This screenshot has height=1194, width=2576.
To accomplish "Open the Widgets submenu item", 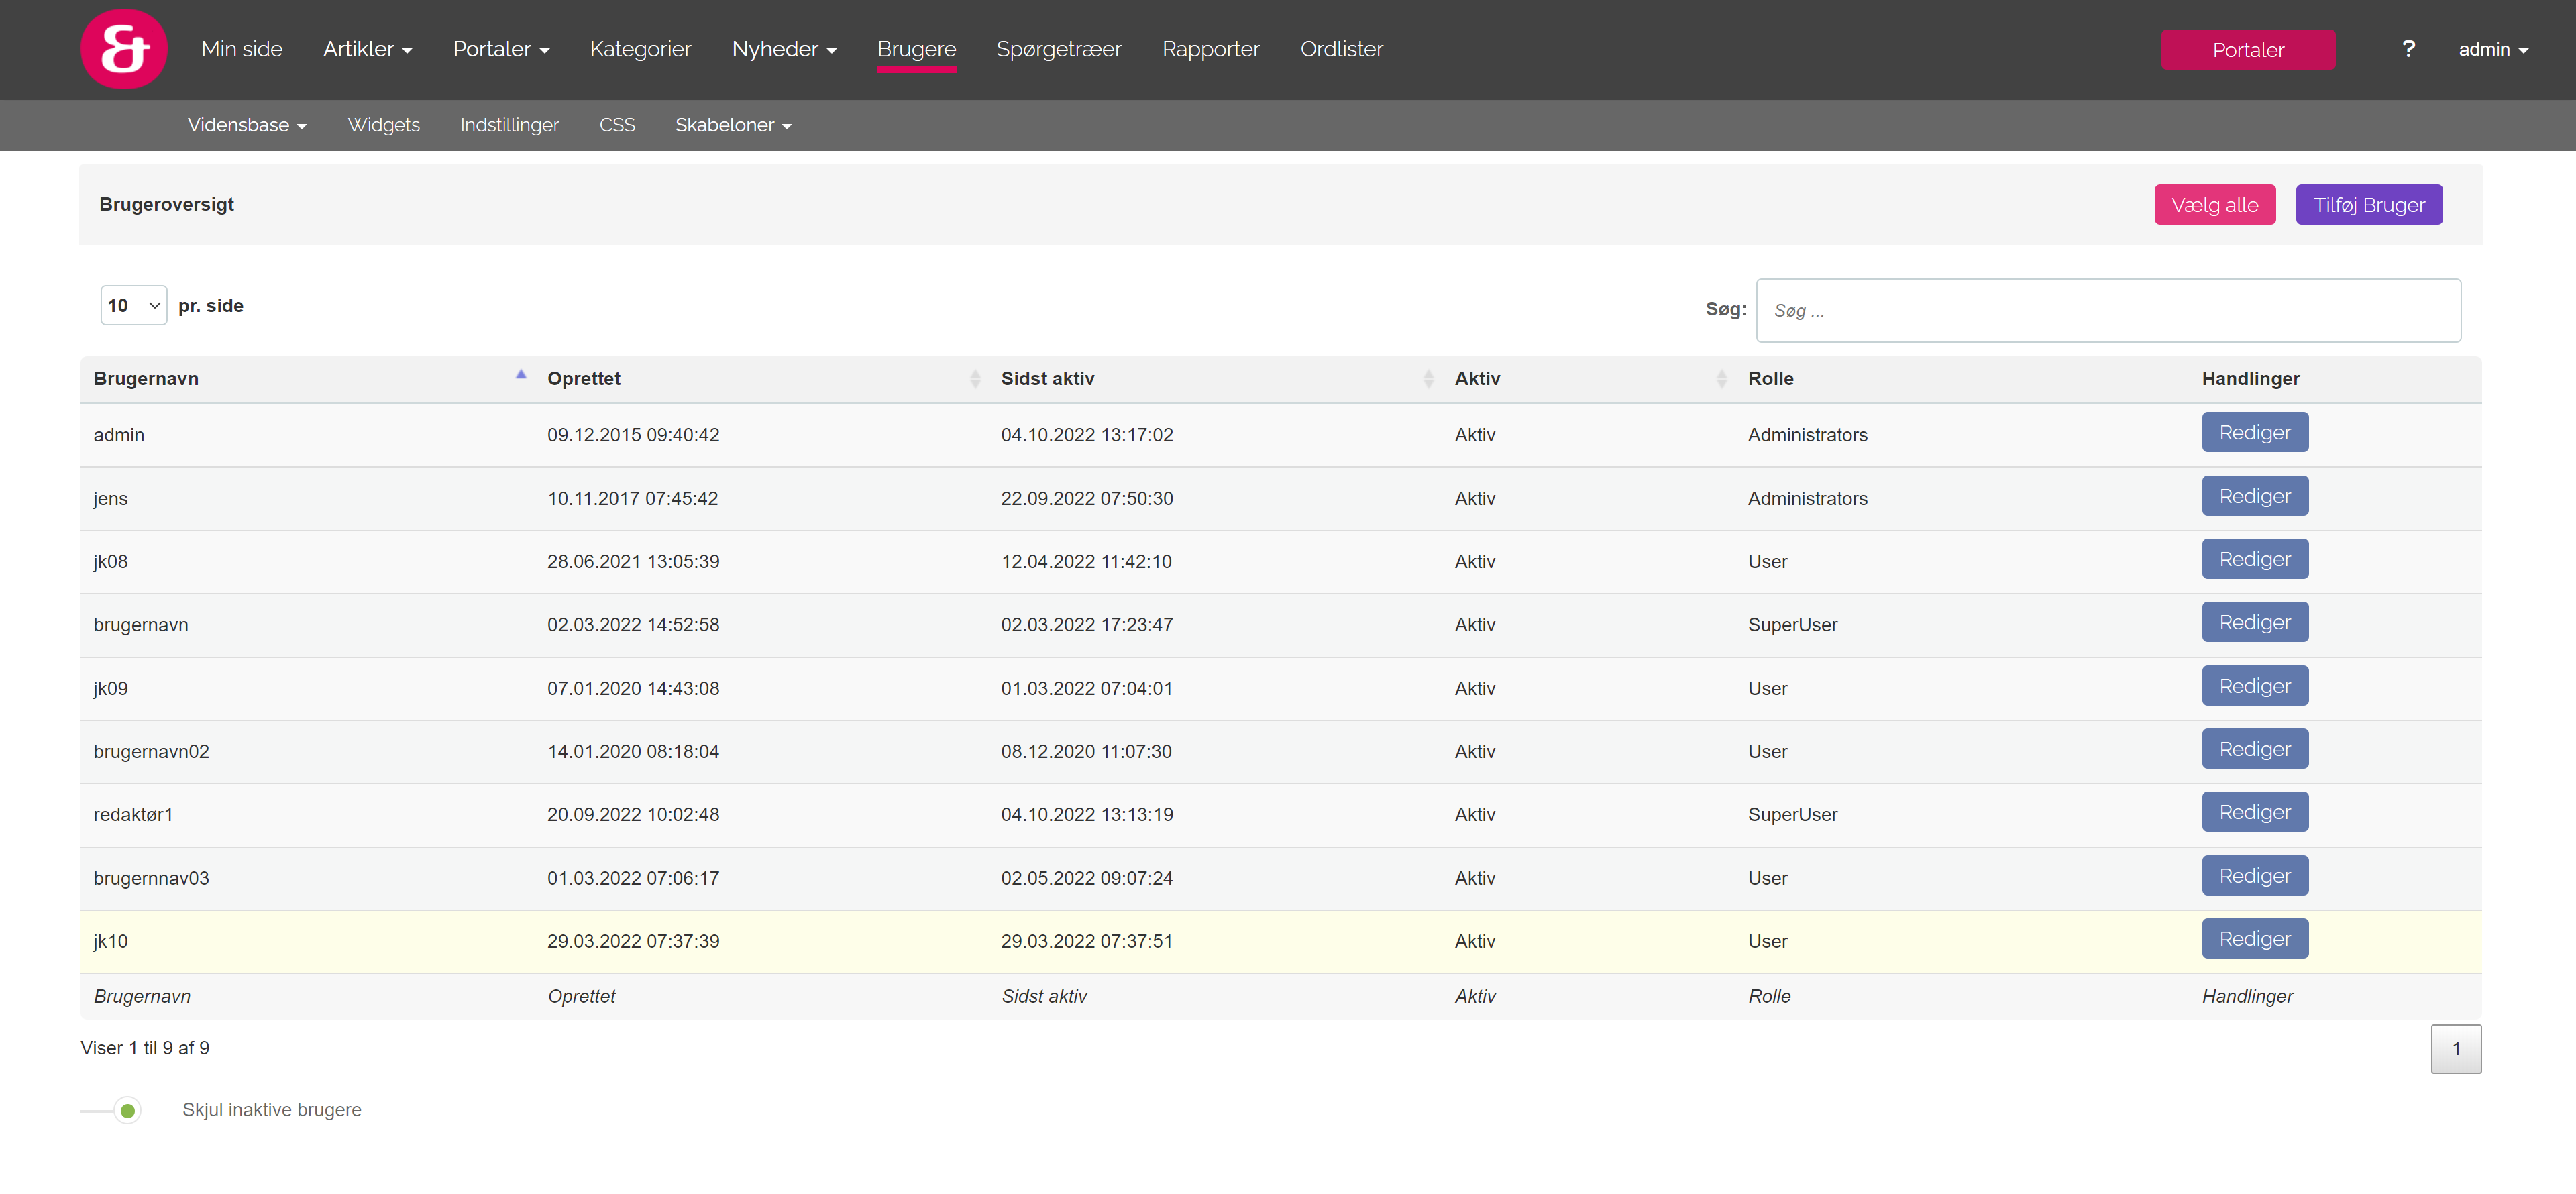I will point(383,125).
